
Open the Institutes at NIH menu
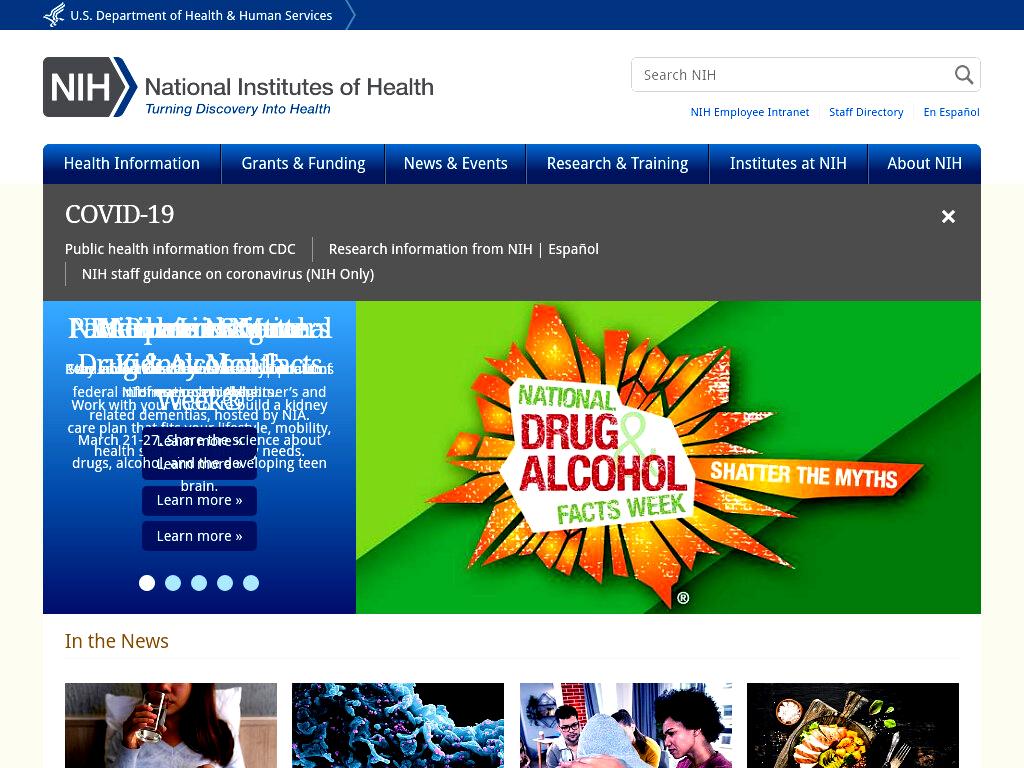pyautogui.click(x=788, y=163)
